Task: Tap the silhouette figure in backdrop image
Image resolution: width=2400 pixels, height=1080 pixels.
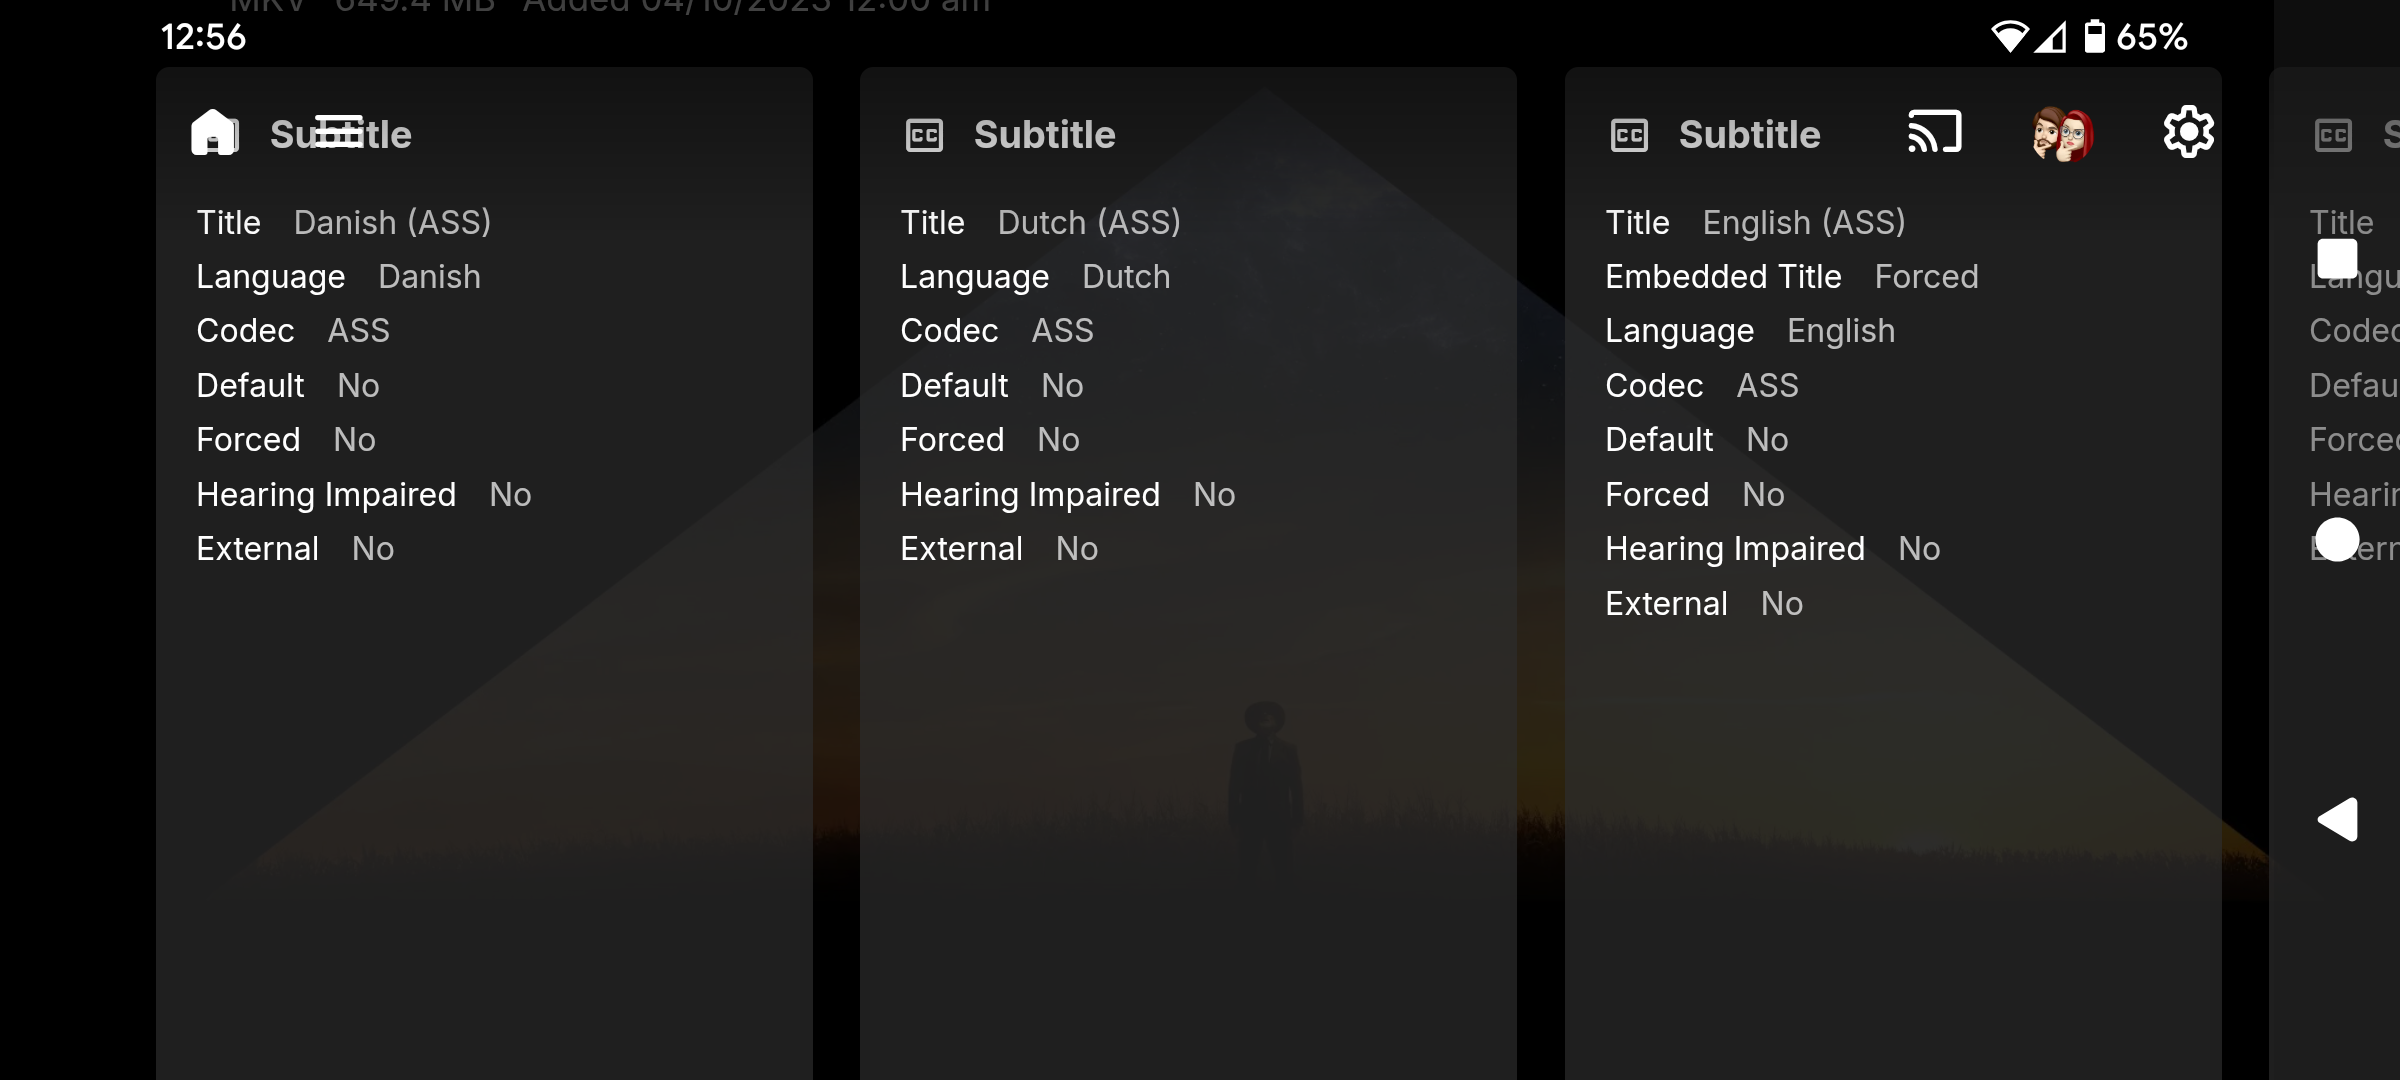Action: (x=1265, y=780)
